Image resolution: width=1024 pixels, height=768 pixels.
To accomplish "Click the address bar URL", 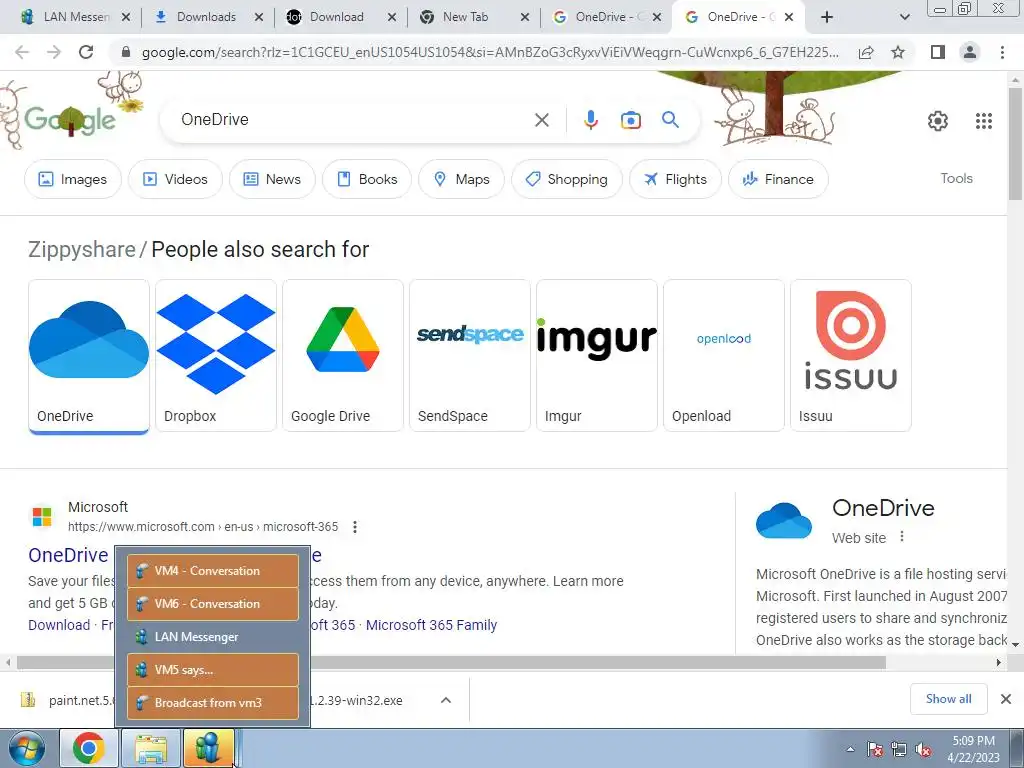I will [x=490, y=52].
